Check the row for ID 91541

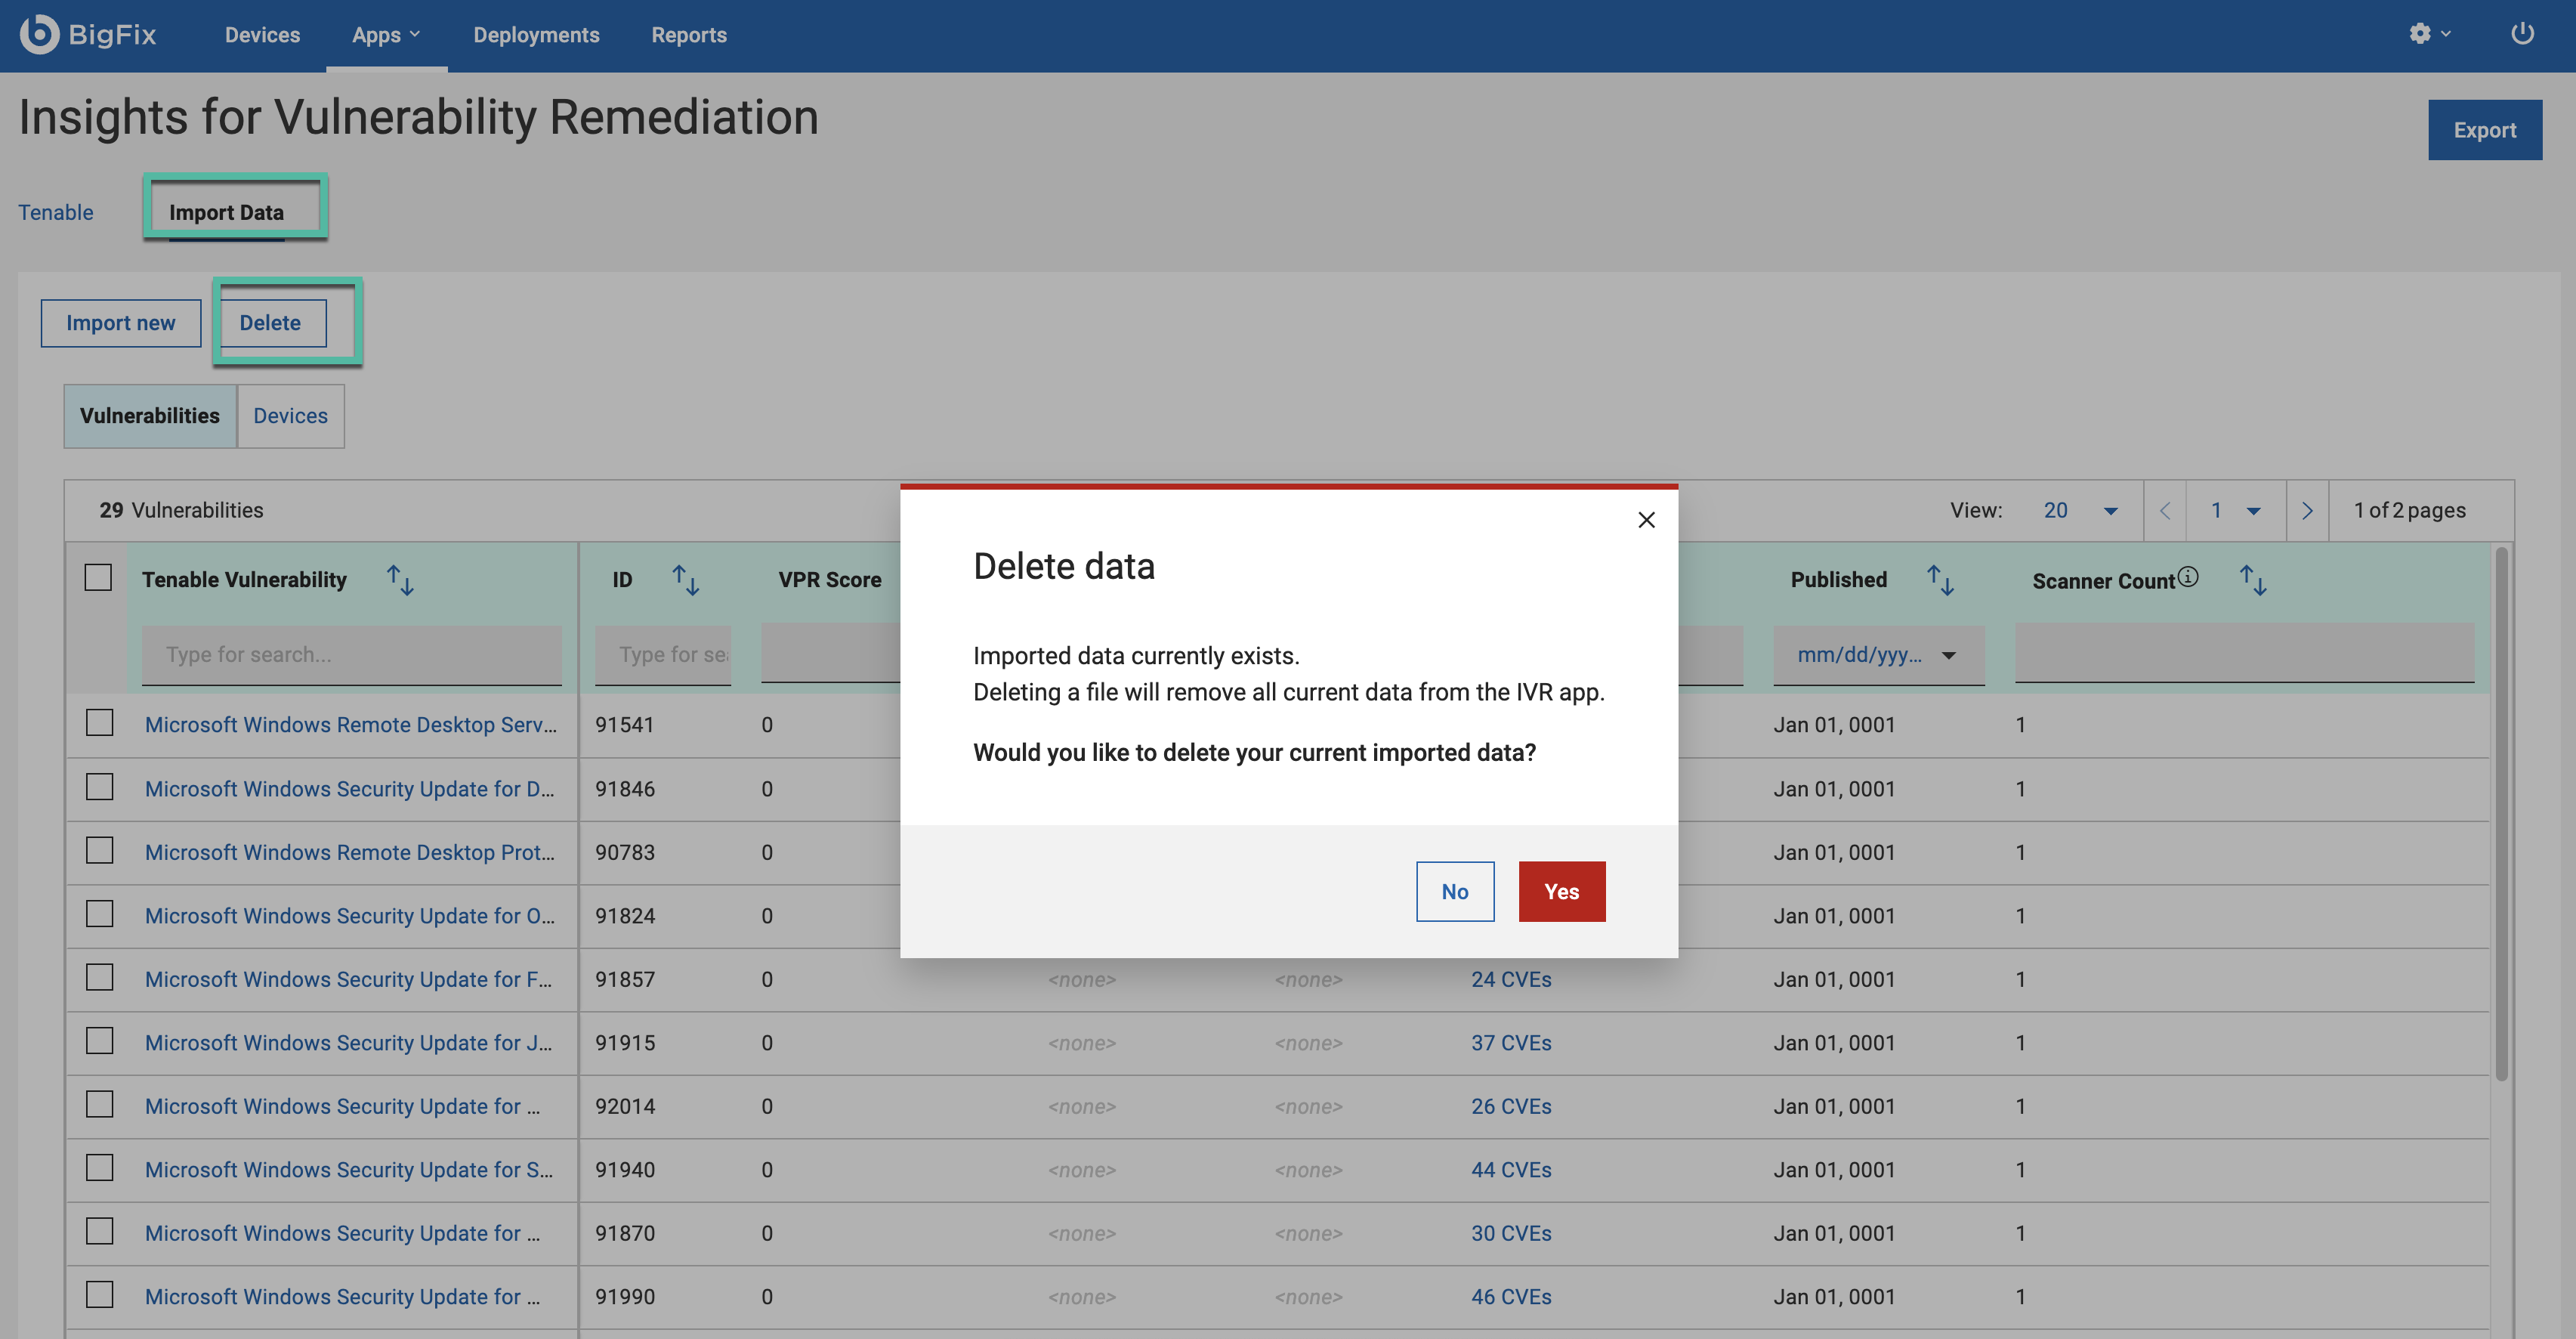99,723
